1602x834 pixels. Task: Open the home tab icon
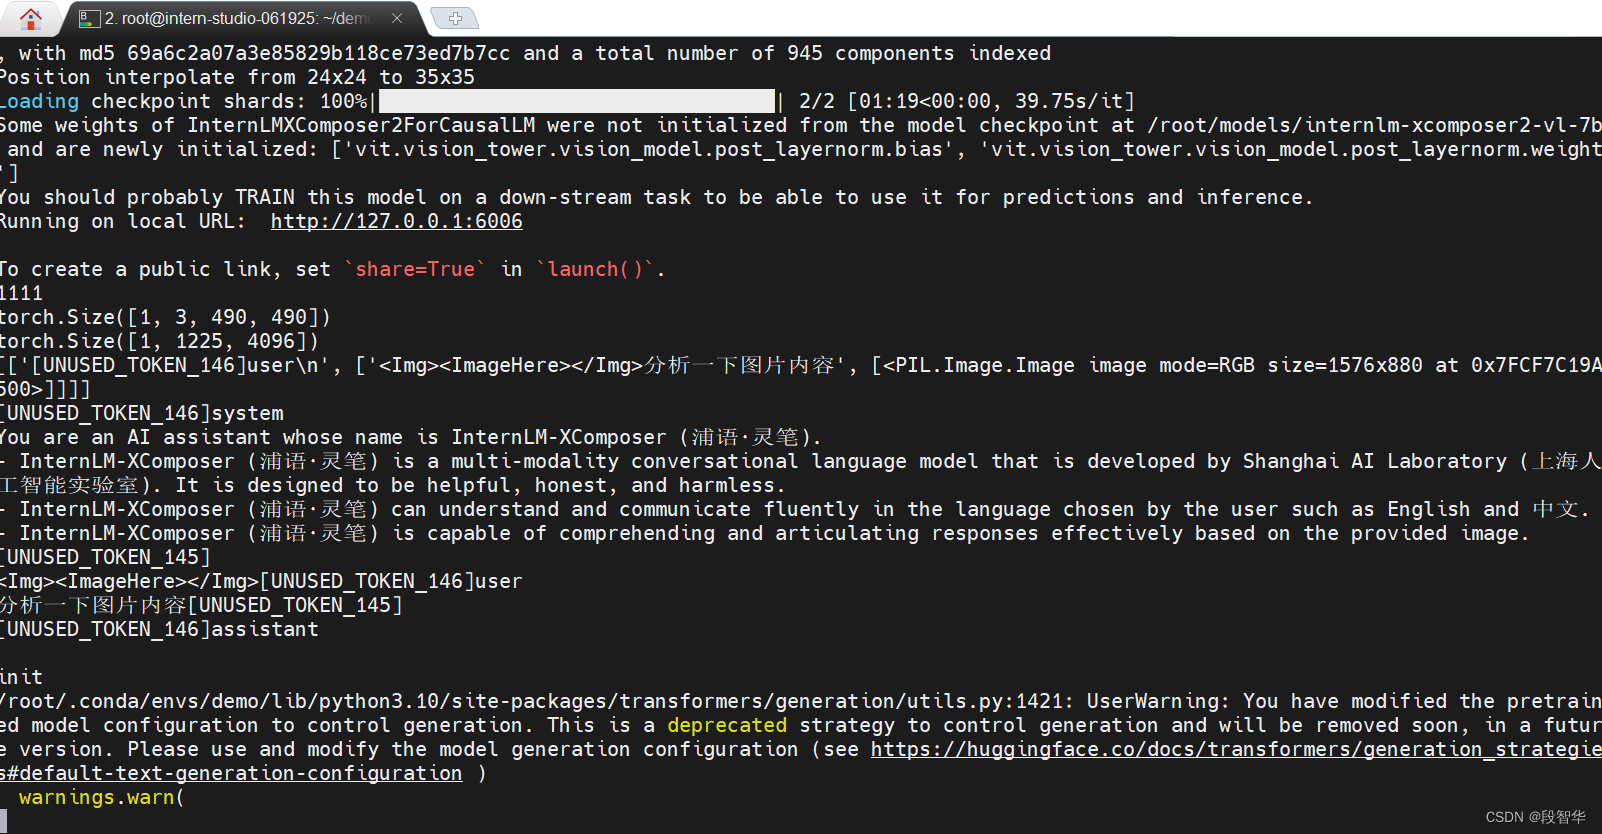point(31,18)
